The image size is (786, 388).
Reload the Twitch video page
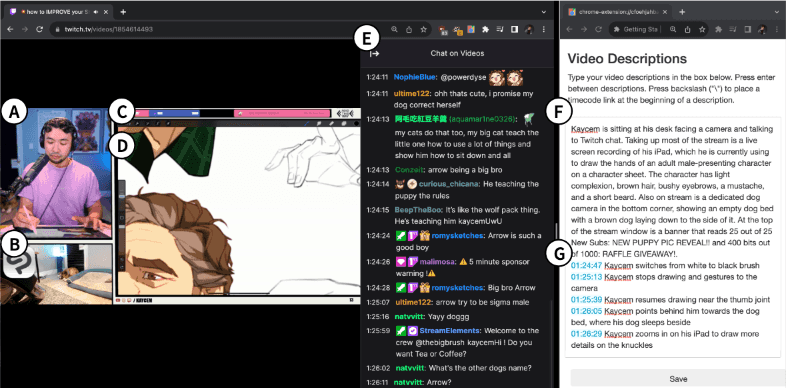[40, 30]
